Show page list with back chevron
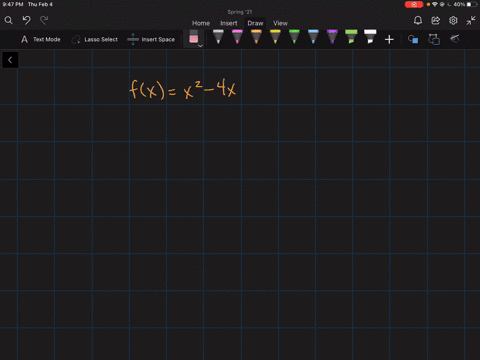 click(10, 60)
